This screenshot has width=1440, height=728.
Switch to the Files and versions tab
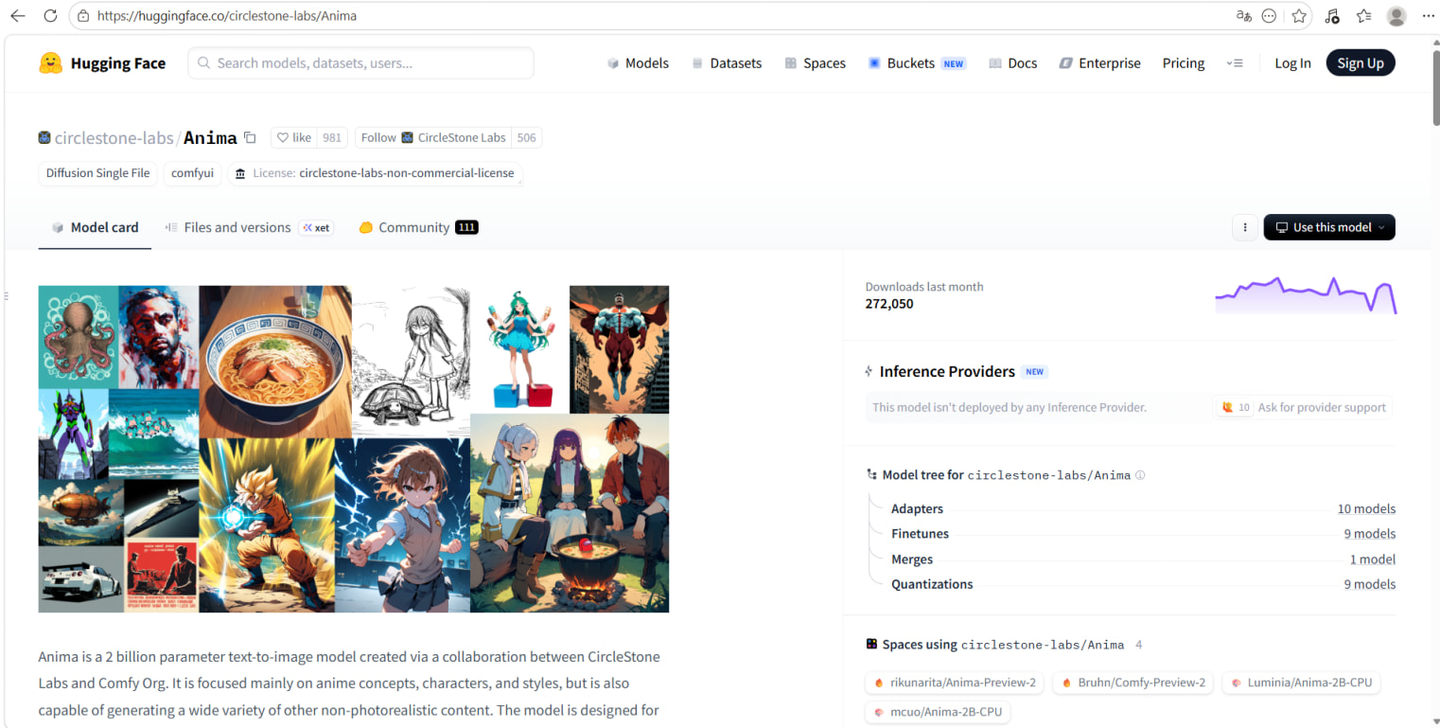pos(248,228)
